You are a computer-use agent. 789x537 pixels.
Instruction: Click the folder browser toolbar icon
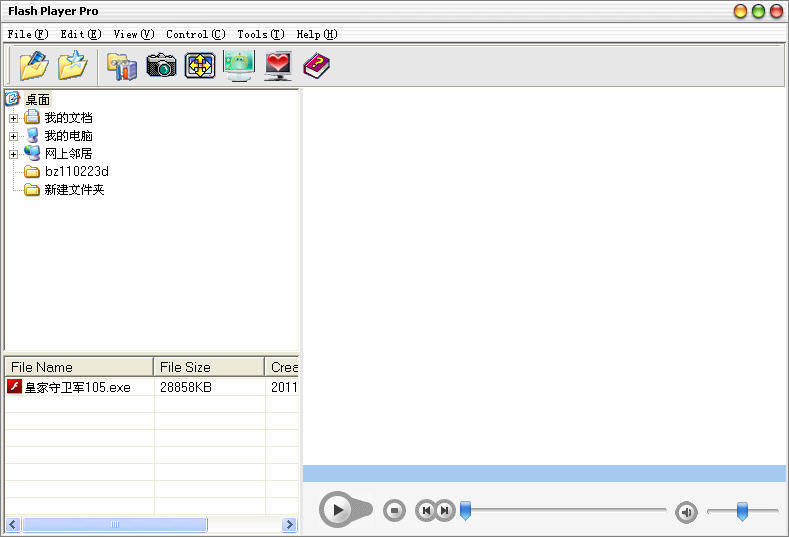(x=122, y=66)
